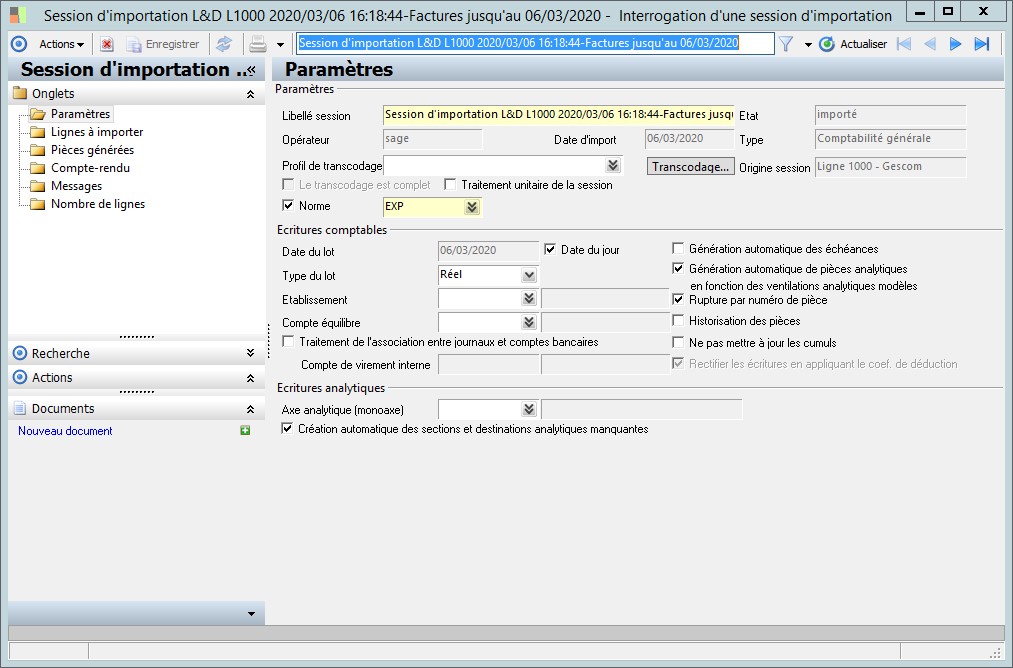Select the Paramètres tab item
This screenshot has height=668, width=1013.
[x=80, y=114]
